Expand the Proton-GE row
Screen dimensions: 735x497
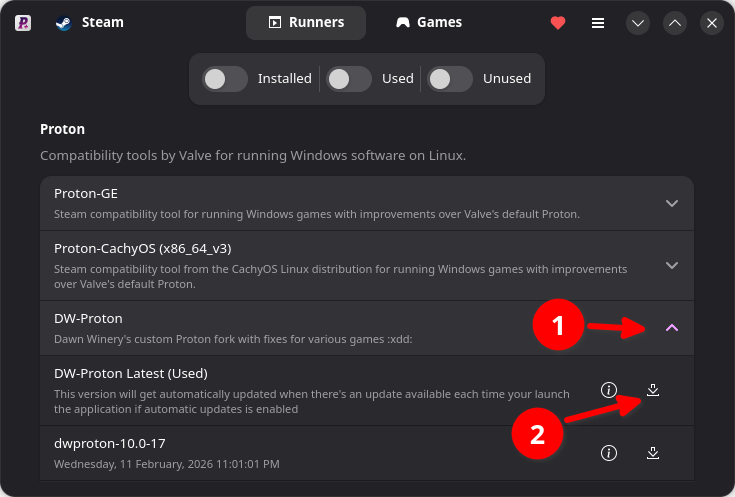click(672, 203)
